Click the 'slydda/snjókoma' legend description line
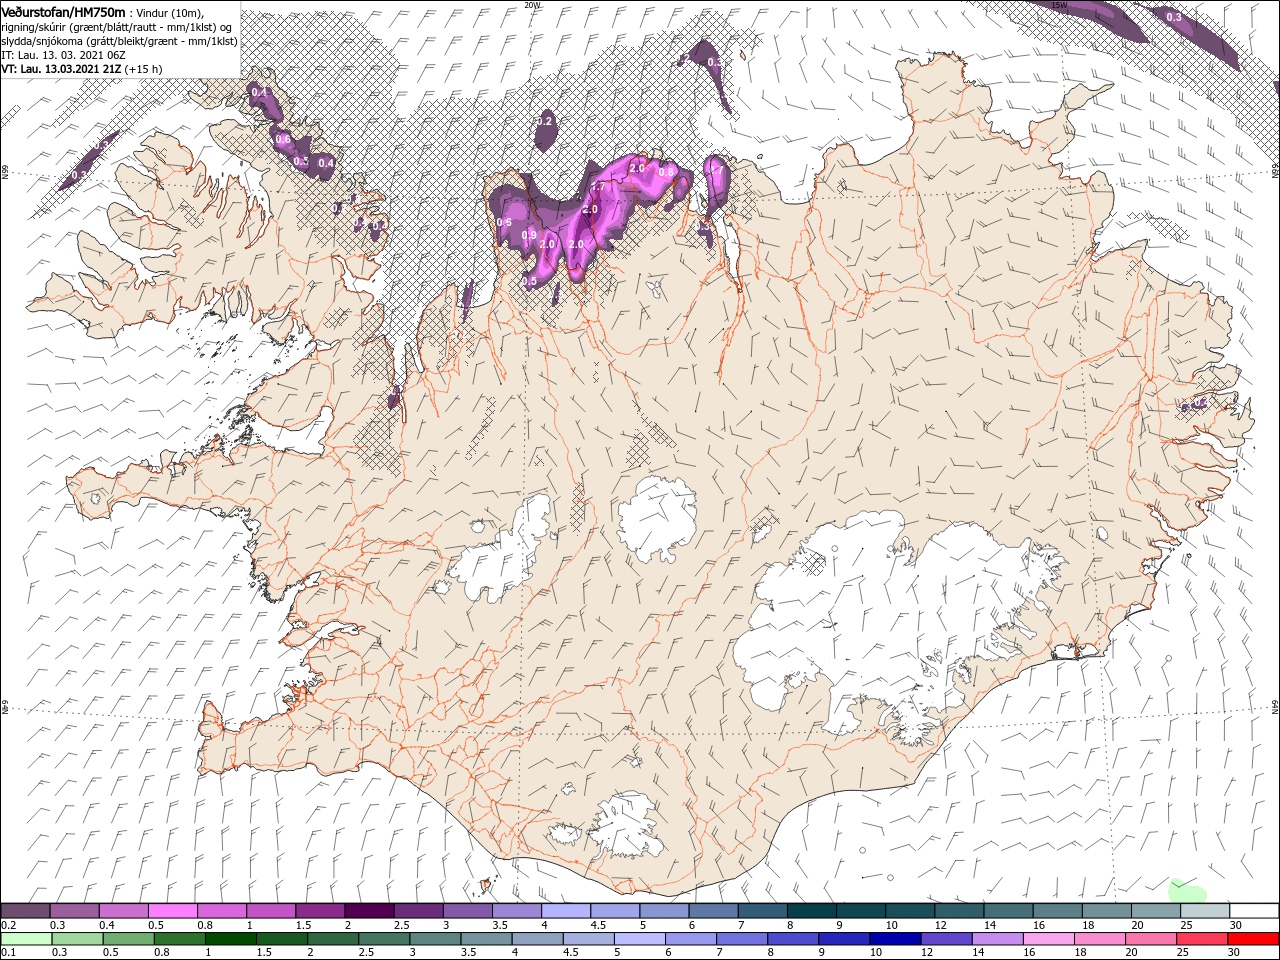This screenshot has height=960, width=1280. point(119,41)
